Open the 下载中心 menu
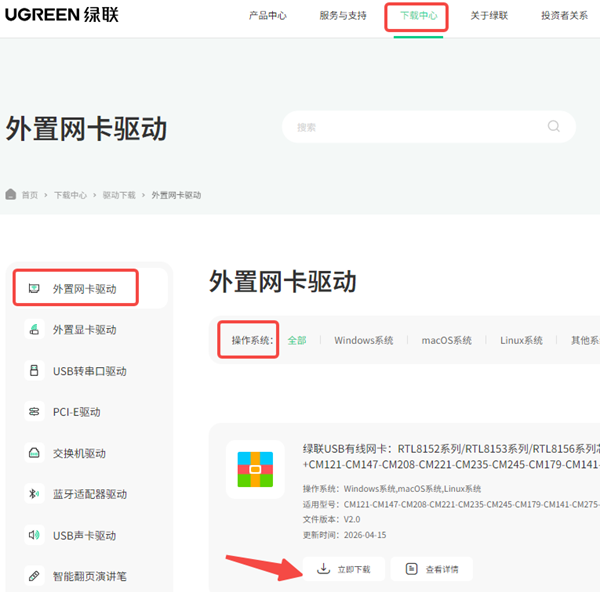Image resolution: width=600 pixels, height=592 pixels. (418, 16)
